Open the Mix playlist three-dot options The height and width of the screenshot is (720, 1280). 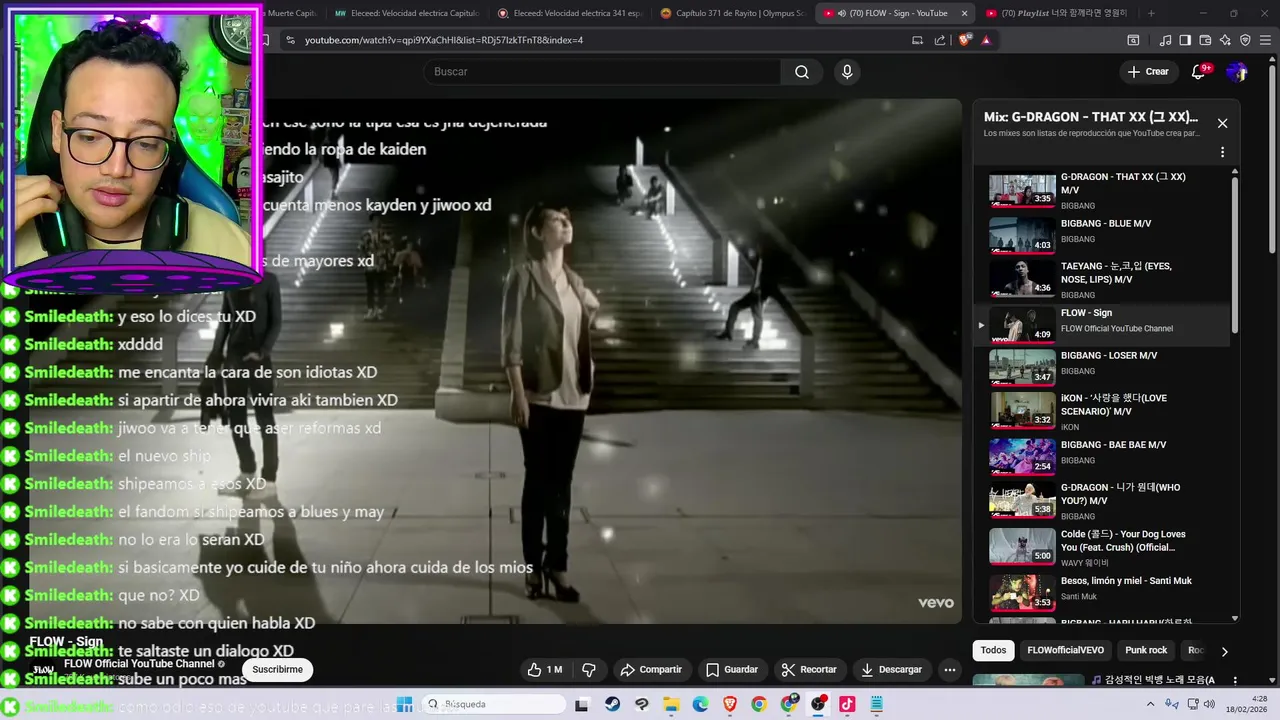click(1222, 153)
